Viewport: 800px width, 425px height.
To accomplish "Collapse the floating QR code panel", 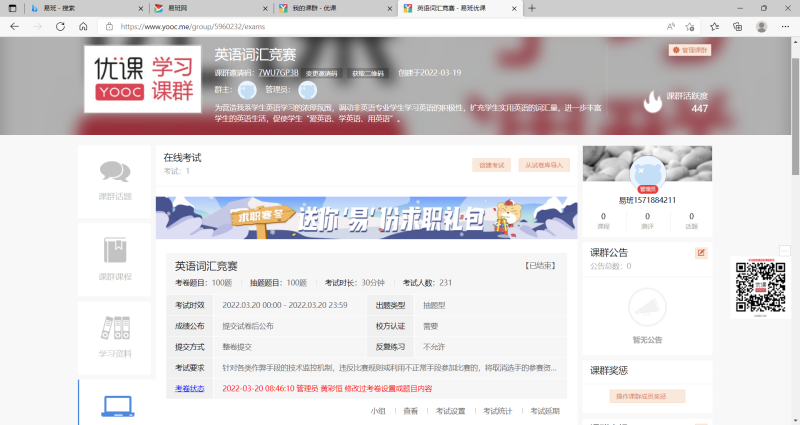I will pos(784,250).
